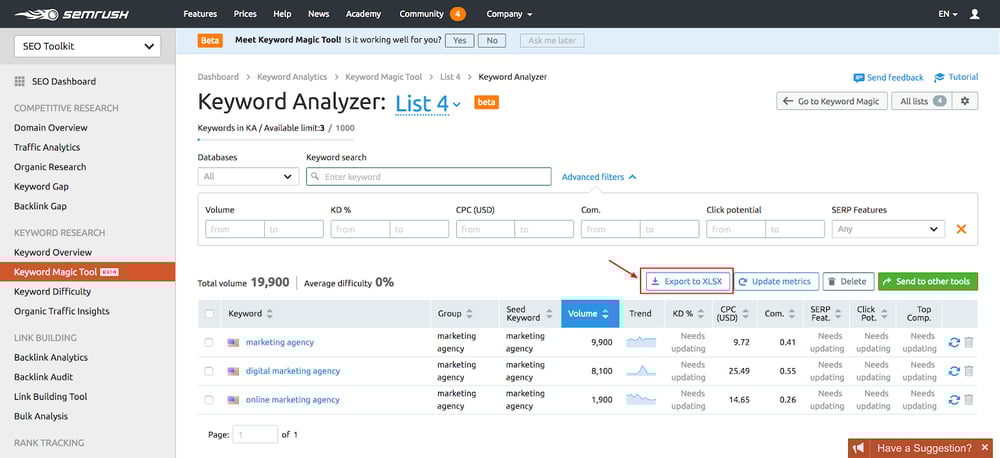This screenshot has height=458, width=1000.
Task: Click the Update metrics button
Action: click(776, 281)
